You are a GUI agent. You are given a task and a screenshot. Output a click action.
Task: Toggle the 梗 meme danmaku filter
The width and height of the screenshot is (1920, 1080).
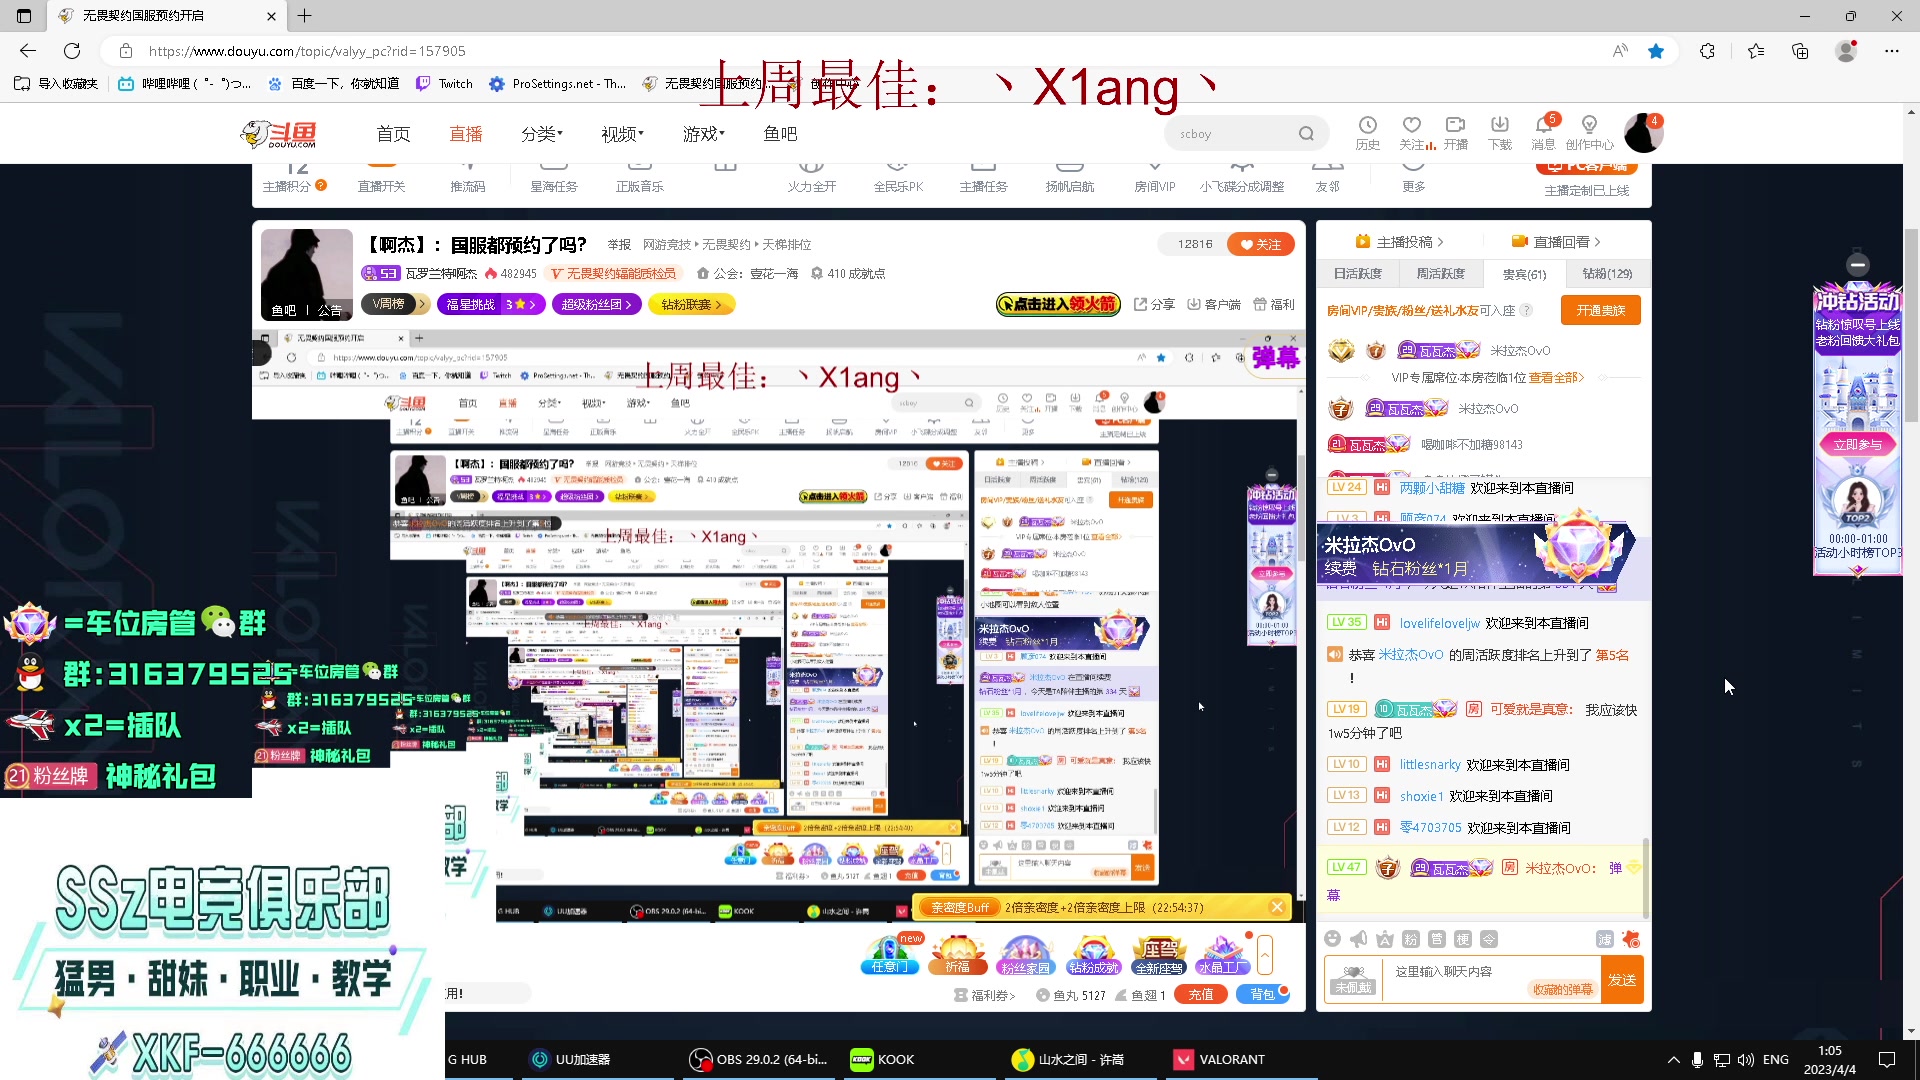(x=1463, y=939)
